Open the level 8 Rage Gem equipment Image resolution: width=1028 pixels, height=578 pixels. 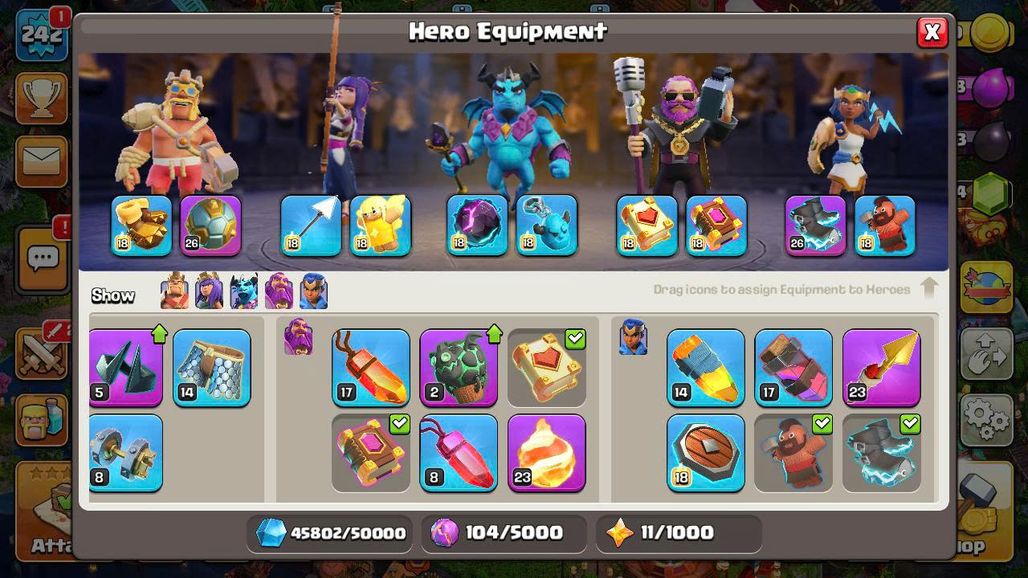pos(458,453)
